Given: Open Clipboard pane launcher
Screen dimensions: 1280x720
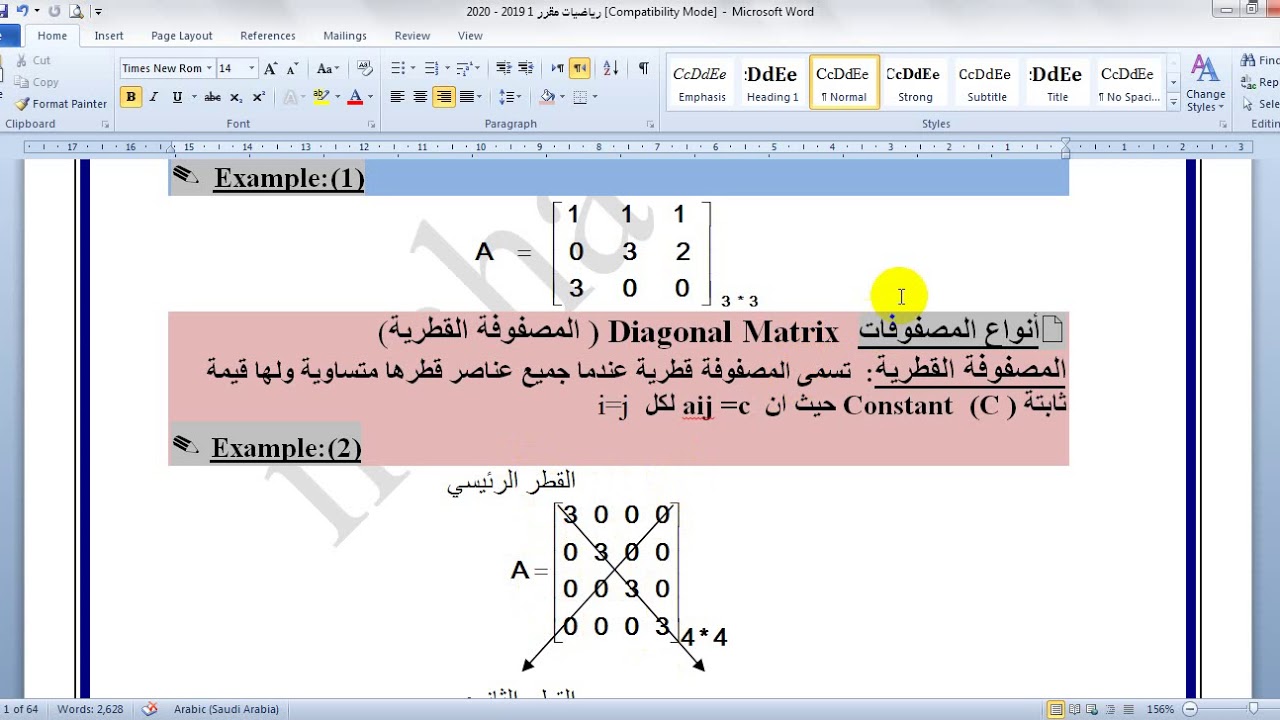Looking at the screenshot, I should coord(105,125).
